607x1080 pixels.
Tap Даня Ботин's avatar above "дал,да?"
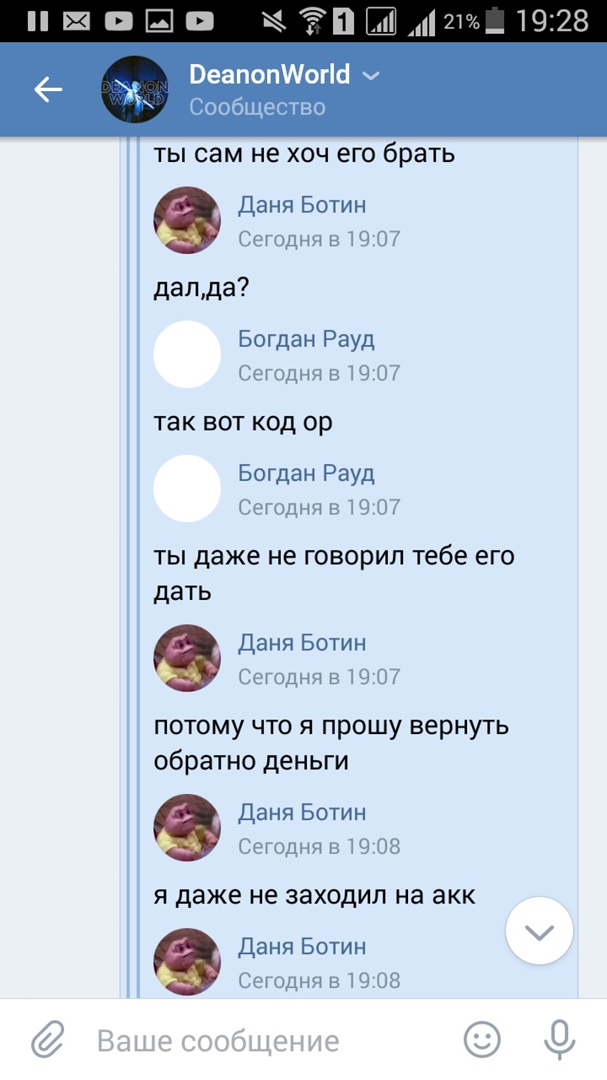(x=187, y=220)
